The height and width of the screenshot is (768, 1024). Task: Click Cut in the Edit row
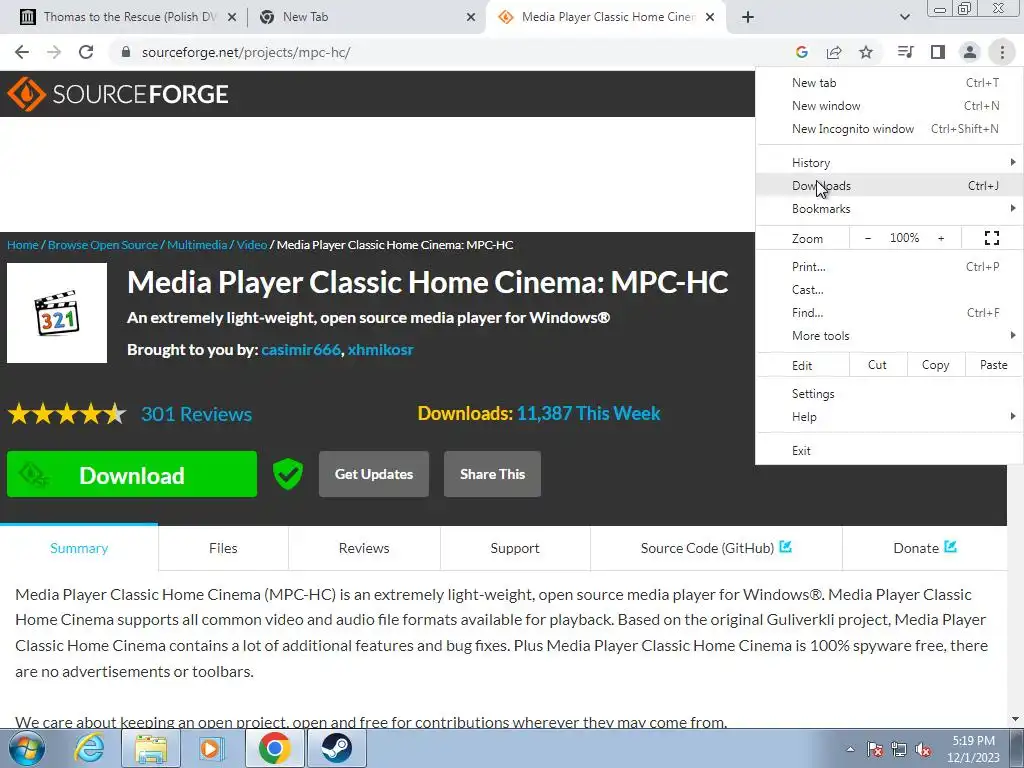click(878, 365)
